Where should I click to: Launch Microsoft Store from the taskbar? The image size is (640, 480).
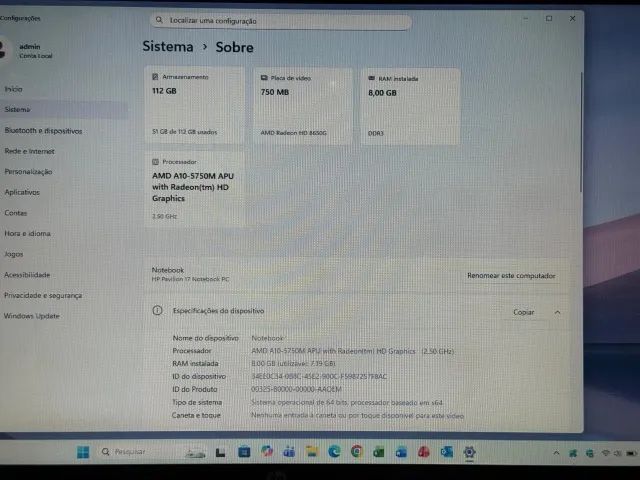(244, 452)
